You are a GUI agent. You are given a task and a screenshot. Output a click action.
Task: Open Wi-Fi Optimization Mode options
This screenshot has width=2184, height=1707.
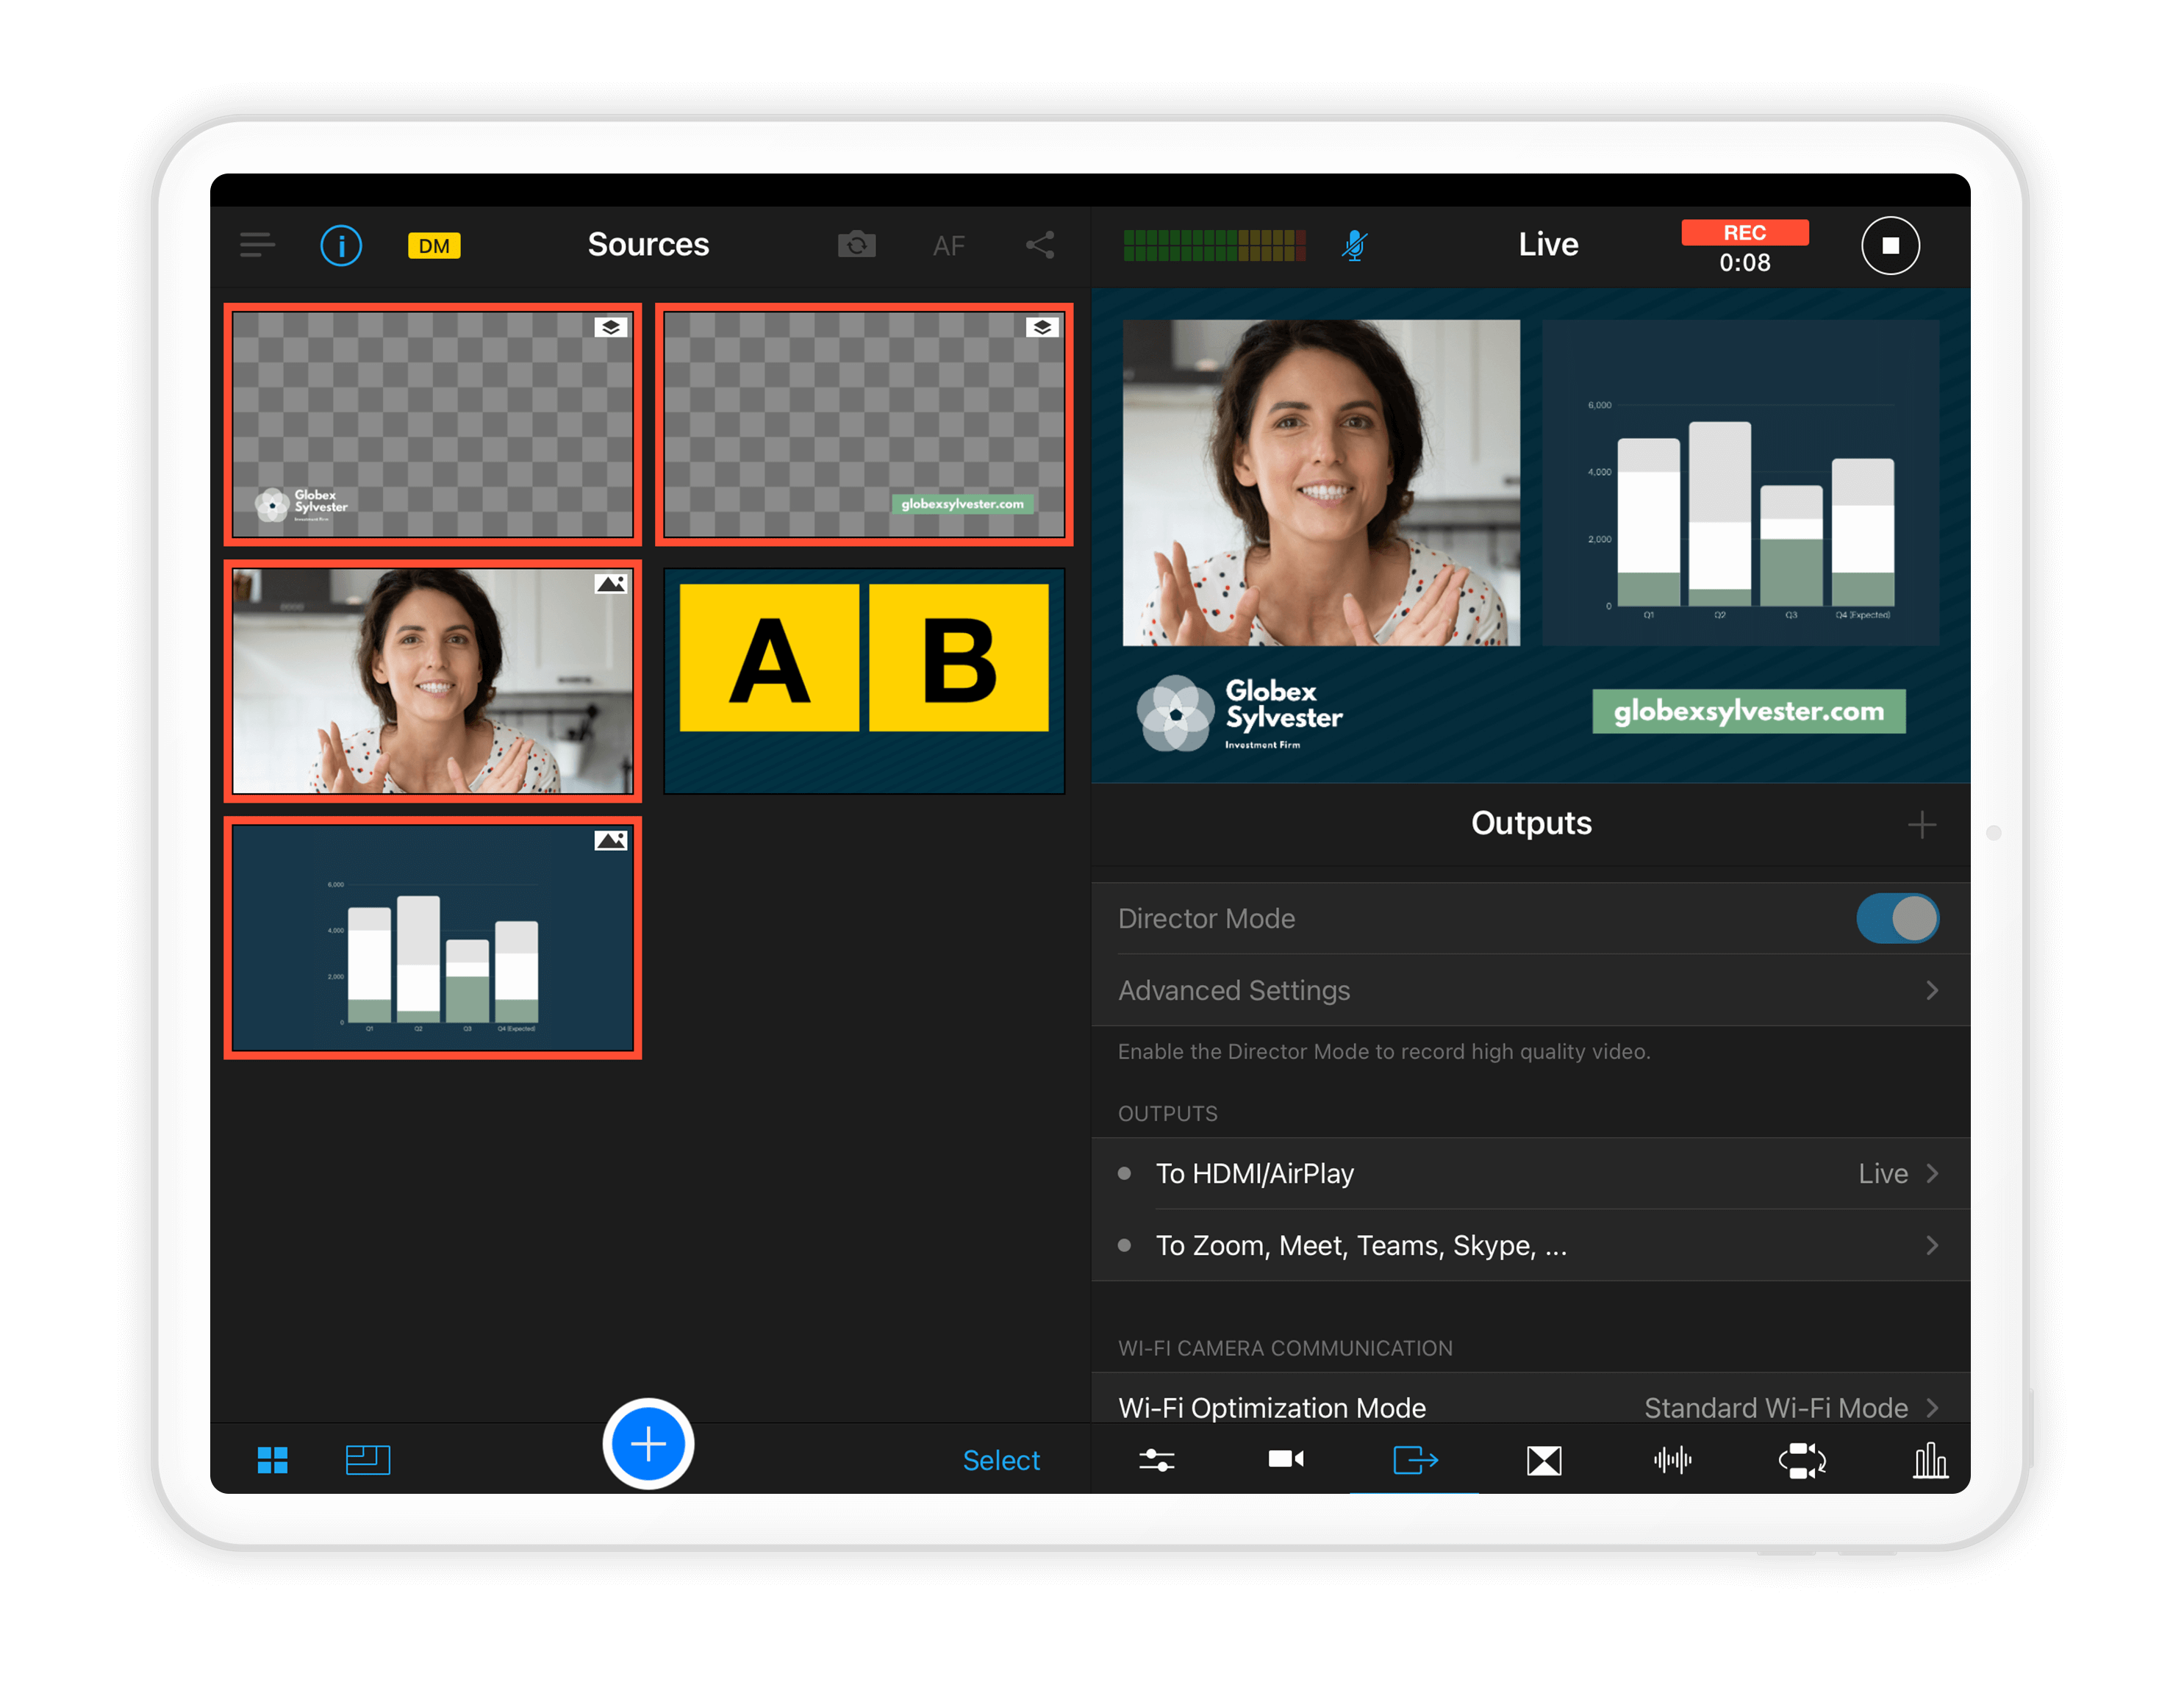(x=1530, y=1407)
